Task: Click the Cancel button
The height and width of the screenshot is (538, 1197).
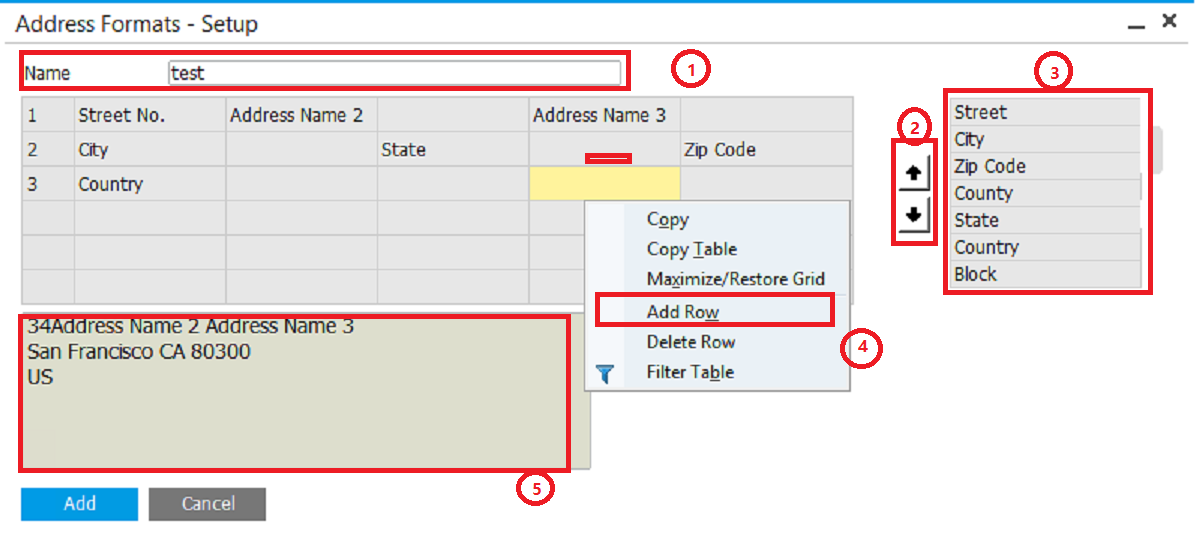Action: pyautogui.click(x=207, y=504)
